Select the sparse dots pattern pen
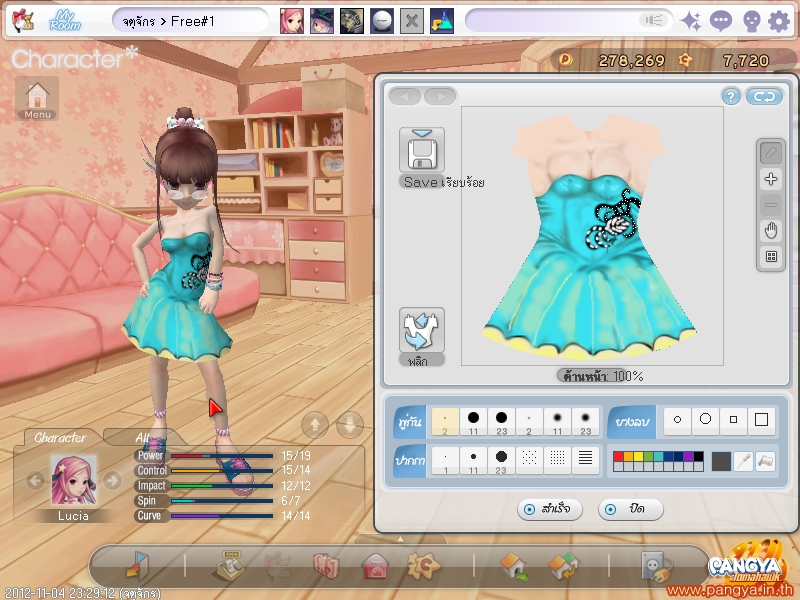Viewport: 800px width, 600px height. (529, 461)
